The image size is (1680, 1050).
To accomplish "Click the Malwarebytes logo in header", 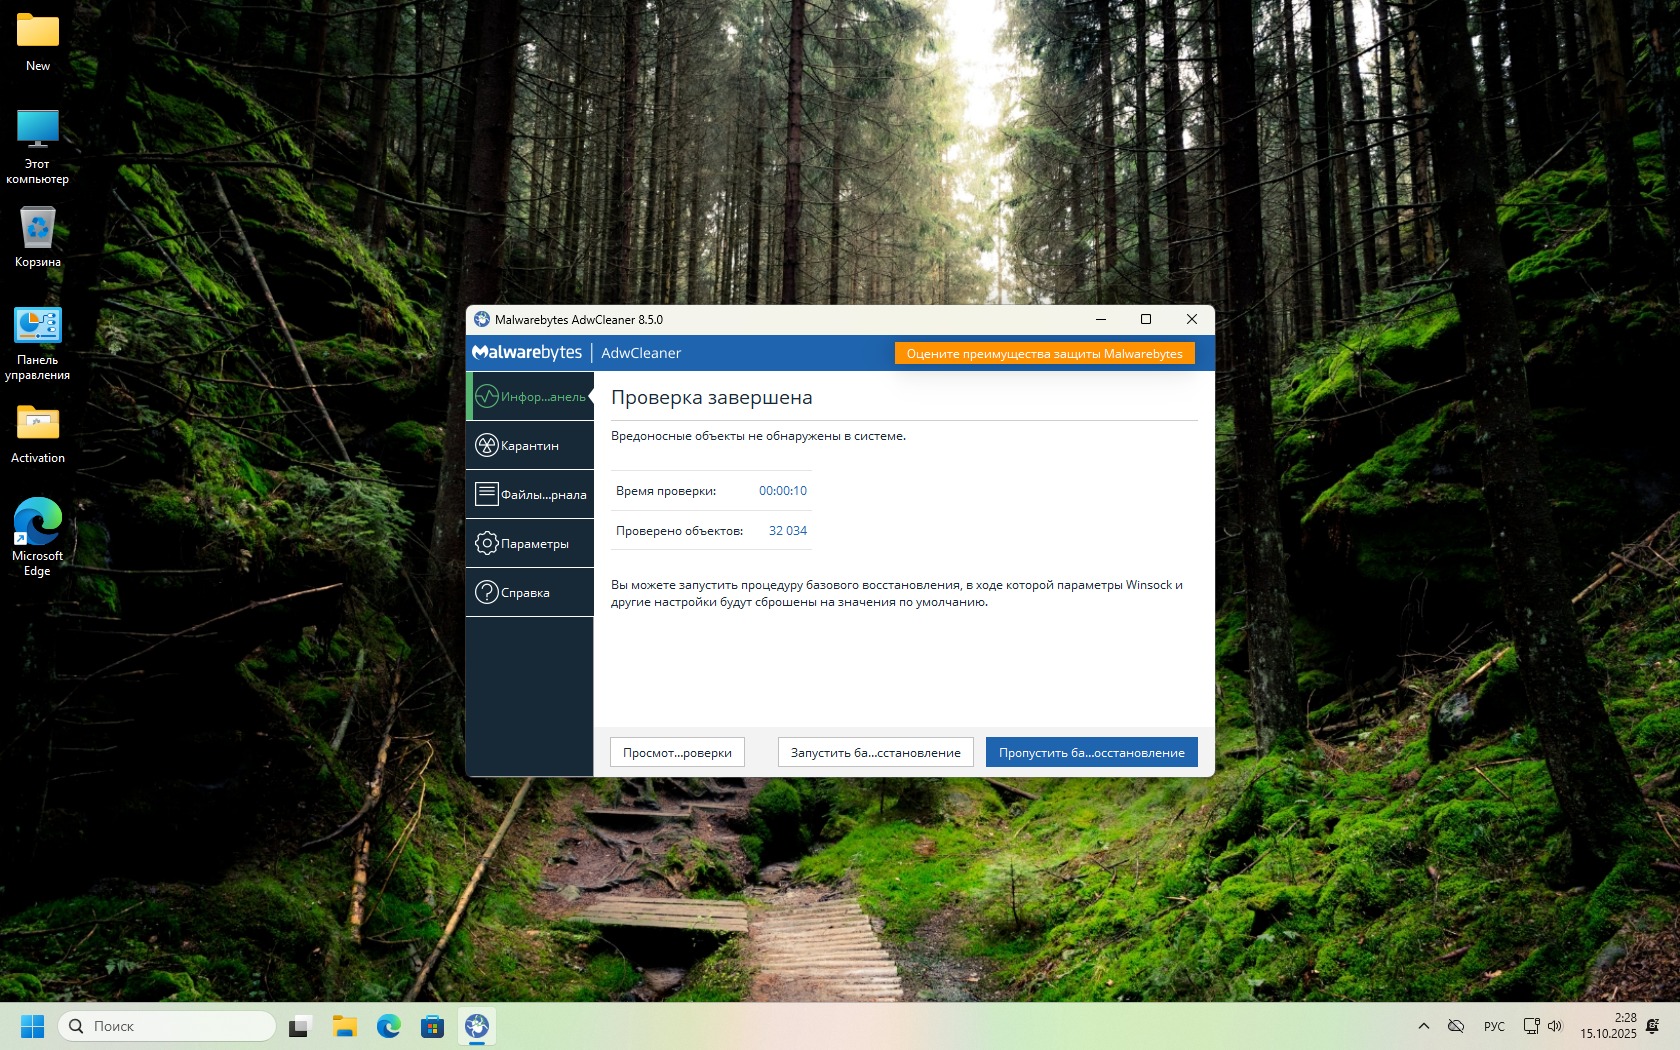I will (x=527, y=353).
